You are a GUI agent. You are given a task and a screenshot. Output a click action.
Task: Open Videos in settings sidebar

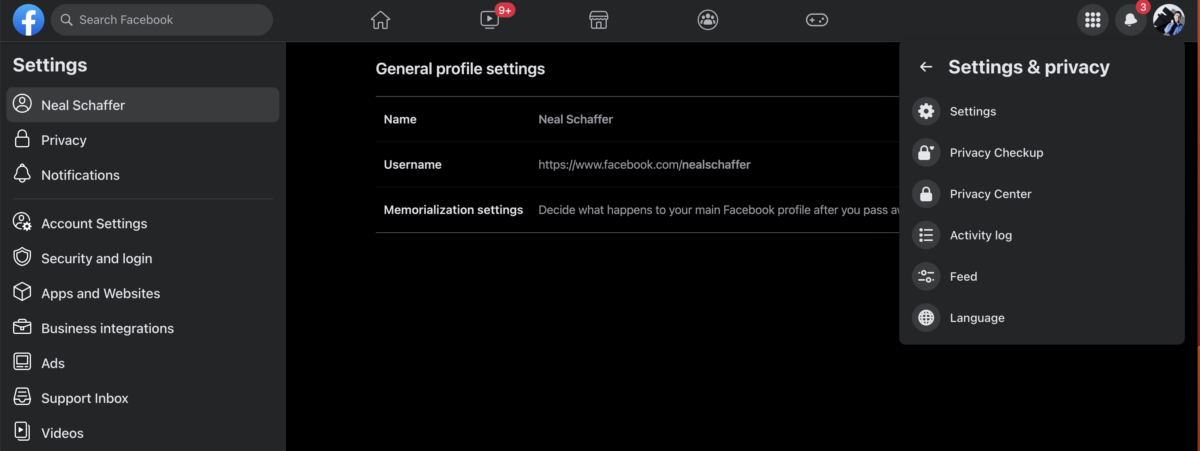tap(143, 433)
